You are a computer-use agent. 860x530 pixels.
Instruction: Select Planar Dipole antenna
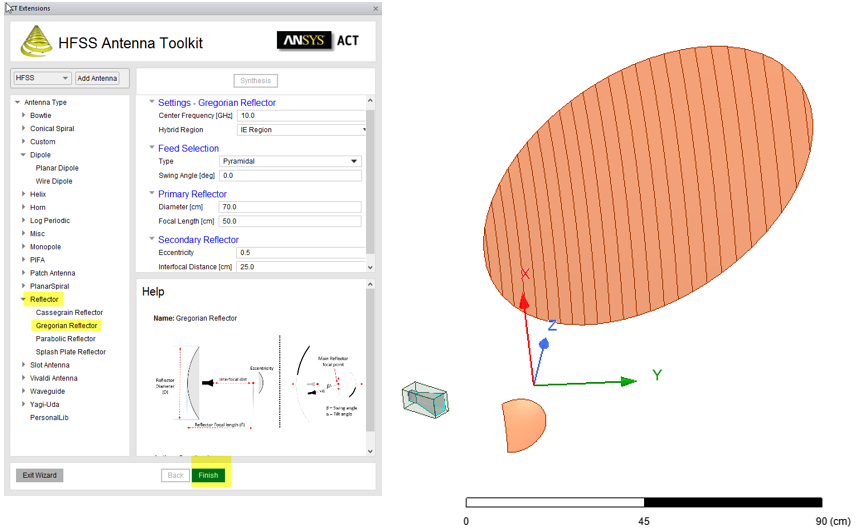click(x=57, y=168)
